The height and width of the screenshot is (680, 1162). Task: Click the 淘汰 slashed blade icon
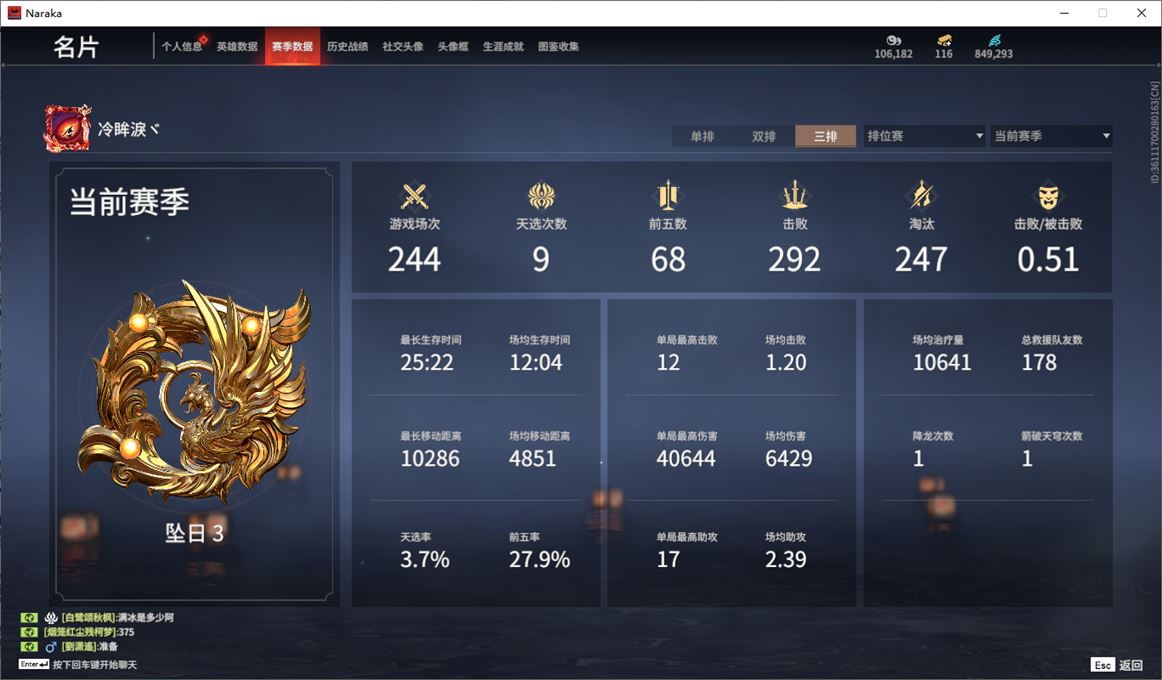pos(921,196)
